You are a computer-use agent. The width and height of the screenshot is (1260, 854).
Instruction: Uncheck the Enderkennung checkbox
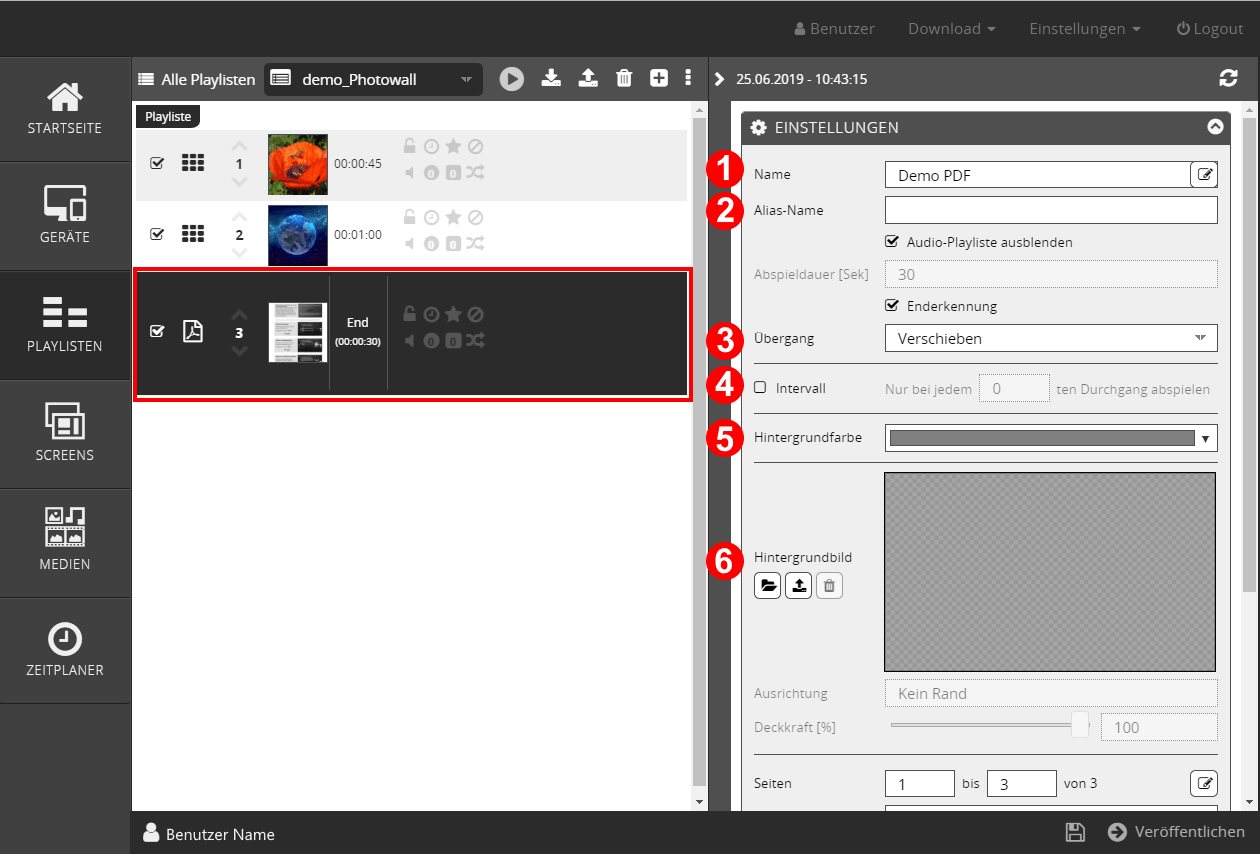(x=892, y=305)
